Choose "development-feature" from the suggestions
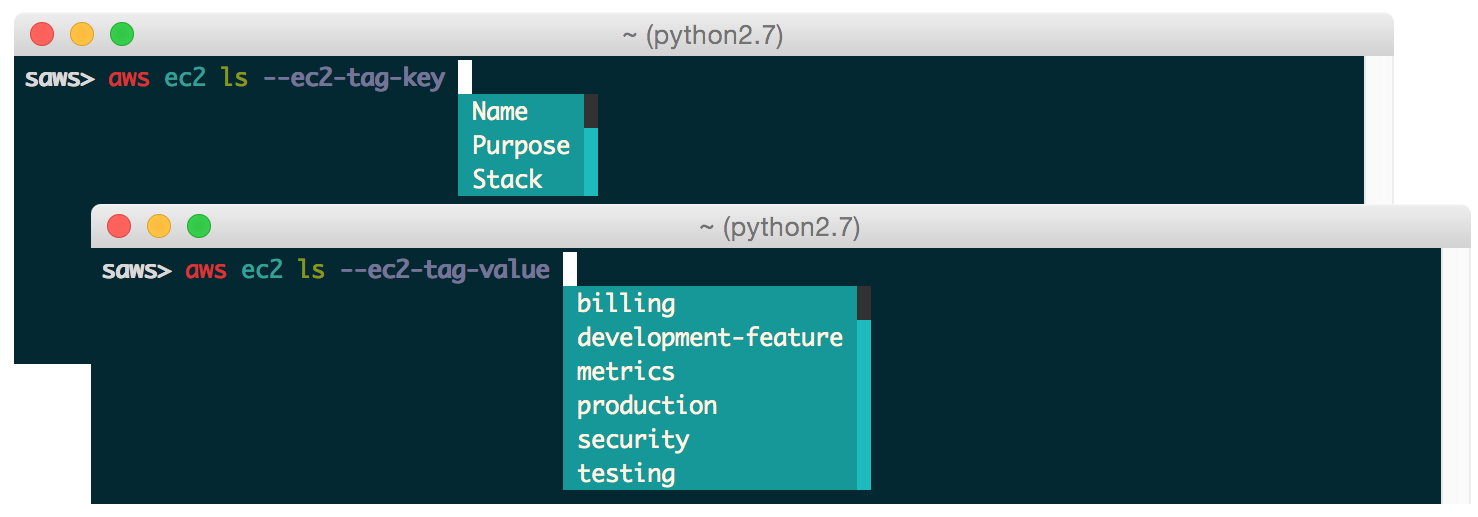Screen dimensions: 1478x517 click(x=710, y=337)
